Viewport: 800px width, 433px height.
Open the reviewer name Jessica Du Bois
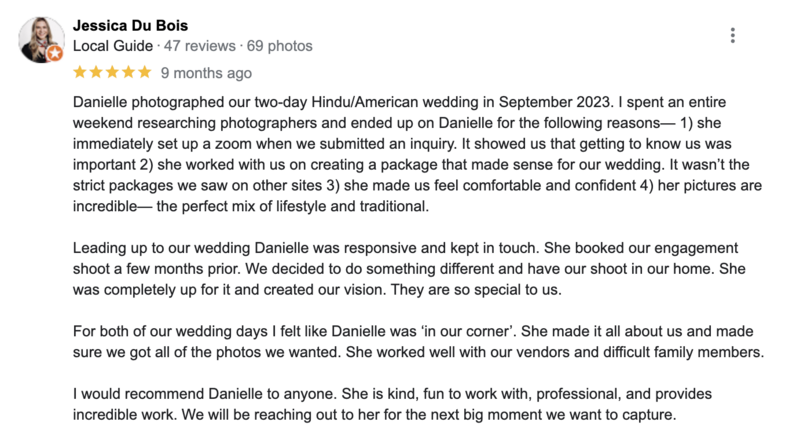[x=130, y=25]
